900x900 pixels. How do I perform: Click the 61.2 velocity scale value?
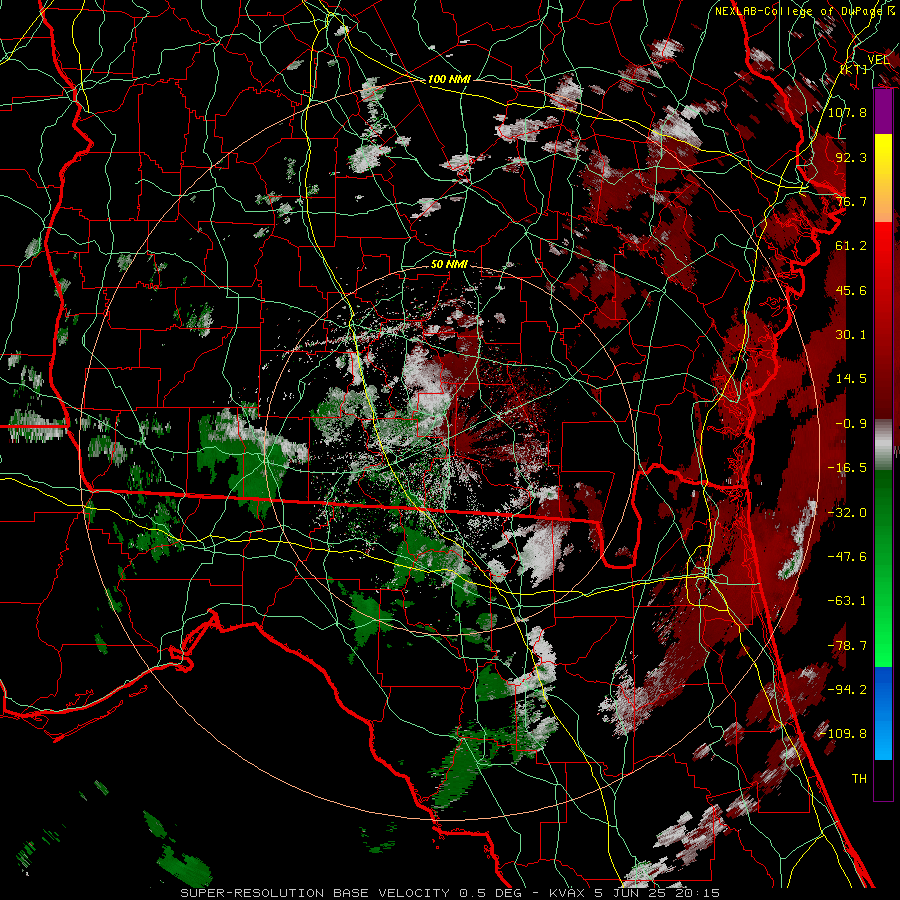coord(851,246)
